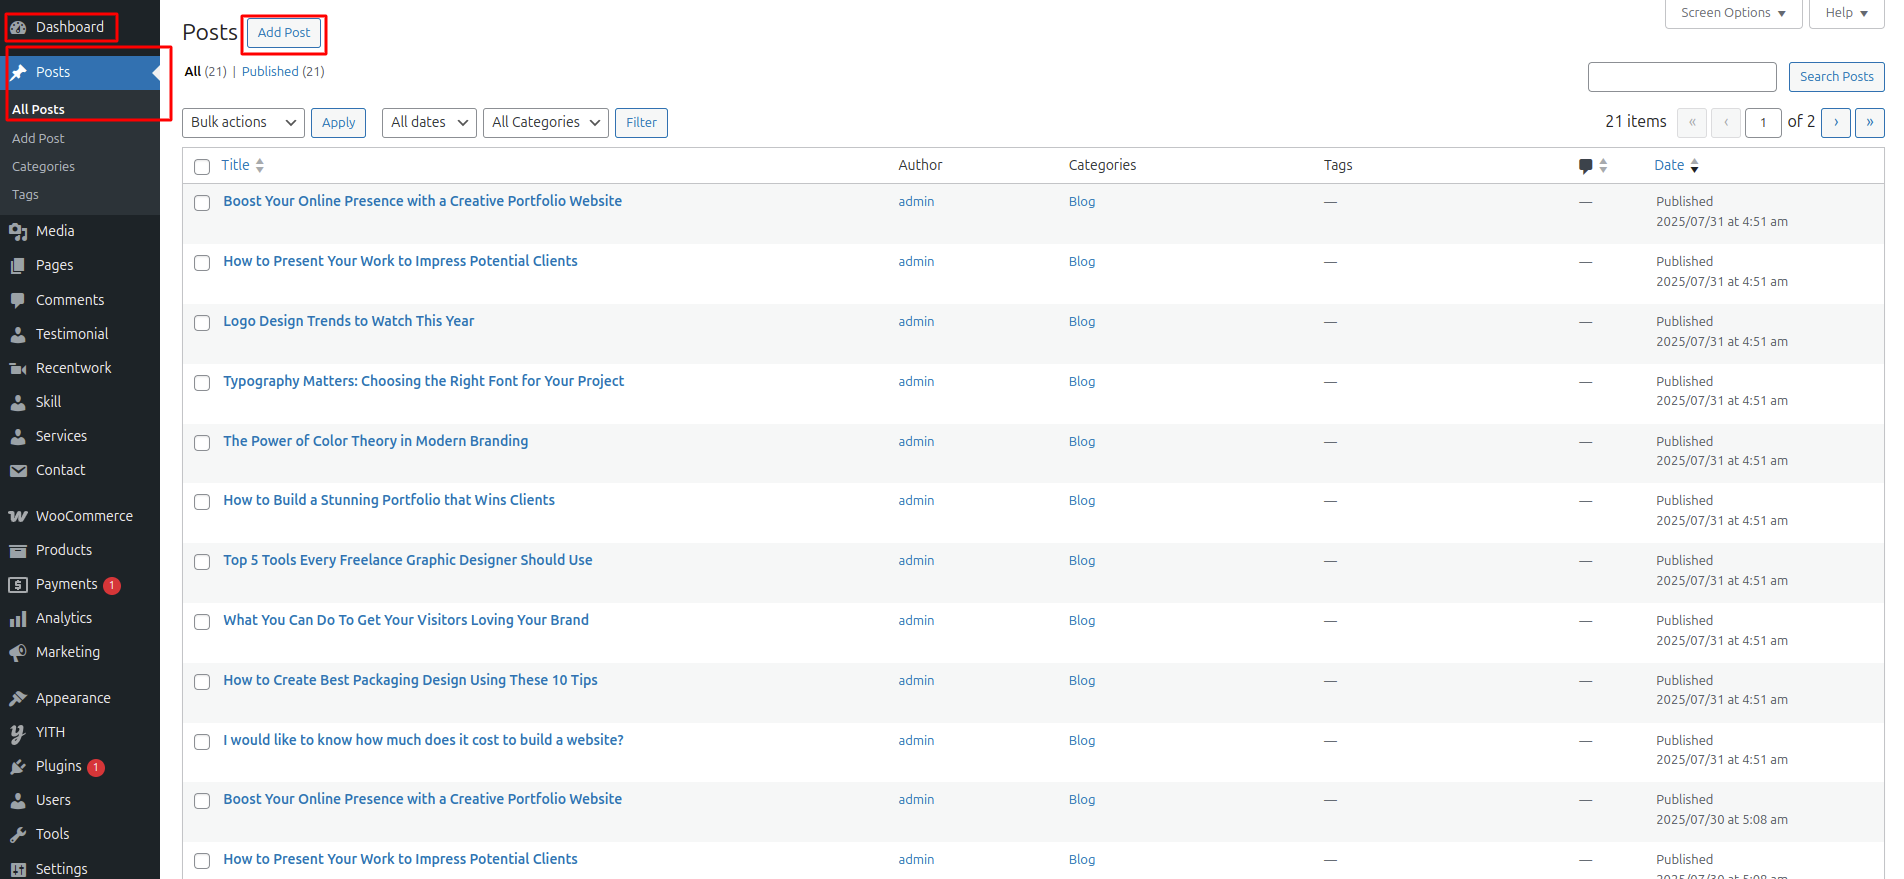1904x879 pixels.
Task: Click the Users icon in sidebar
Action: click(18, 800)
